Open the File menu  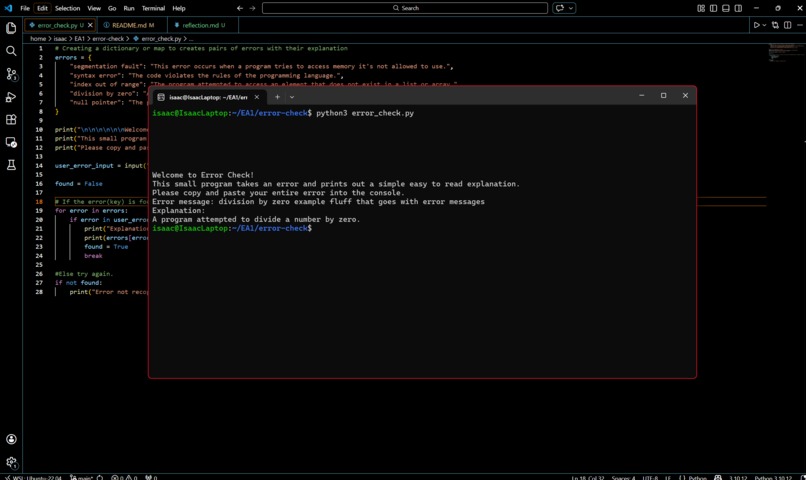[x=25, y=8]
